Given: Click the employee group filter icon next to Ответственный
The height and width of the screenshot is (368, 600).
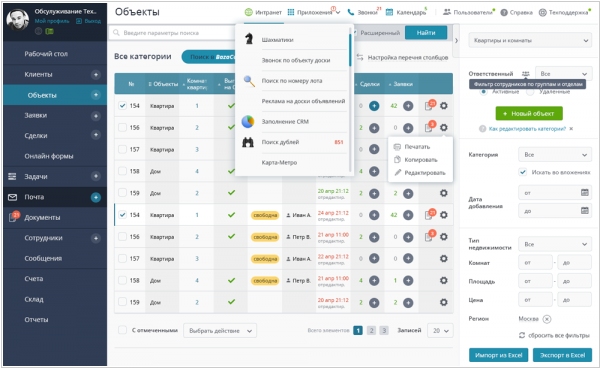Looking at the screenshot, I should [x=526, y=73].
